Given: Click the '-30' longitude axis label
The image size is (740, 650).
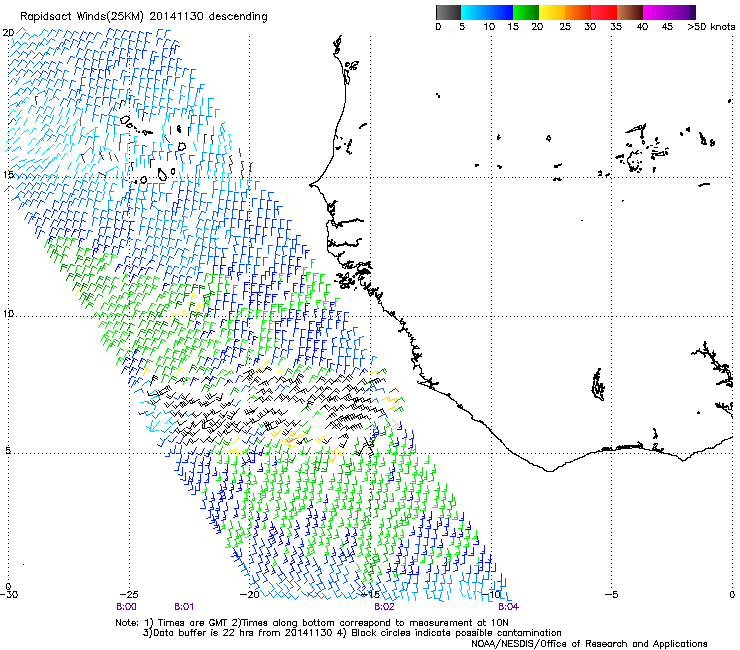Looking at the screenshot, I should click(x=9, y=595).
